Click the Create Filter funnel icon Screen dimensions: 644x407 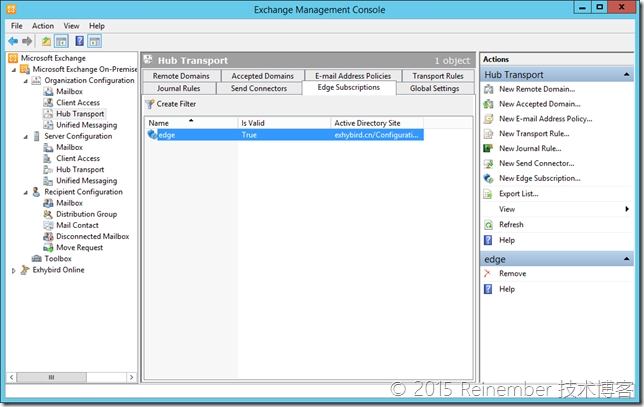point(150,104)
